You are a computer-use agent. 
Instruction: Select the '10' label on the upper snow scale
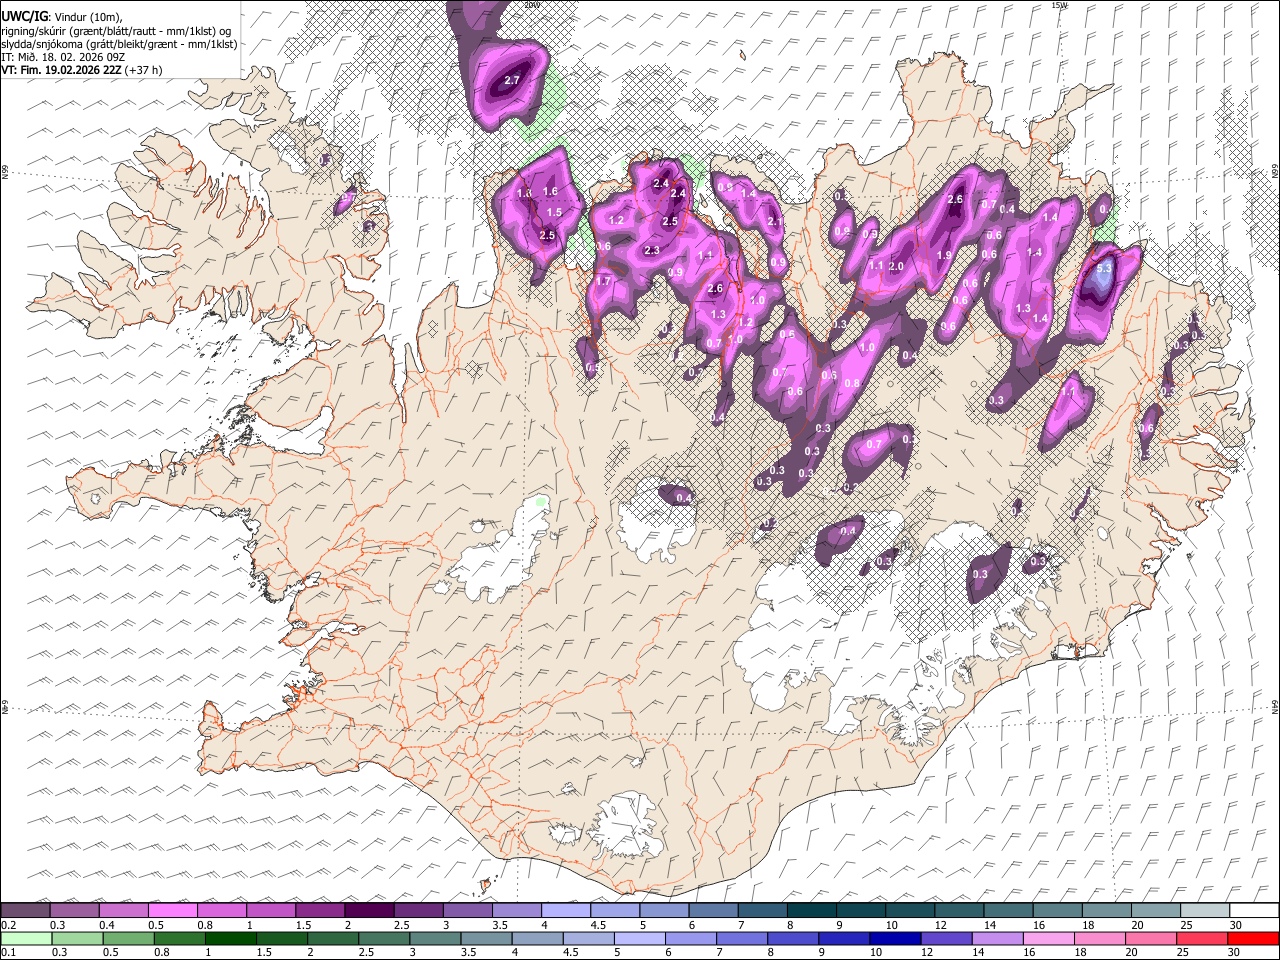coord(891,925)
